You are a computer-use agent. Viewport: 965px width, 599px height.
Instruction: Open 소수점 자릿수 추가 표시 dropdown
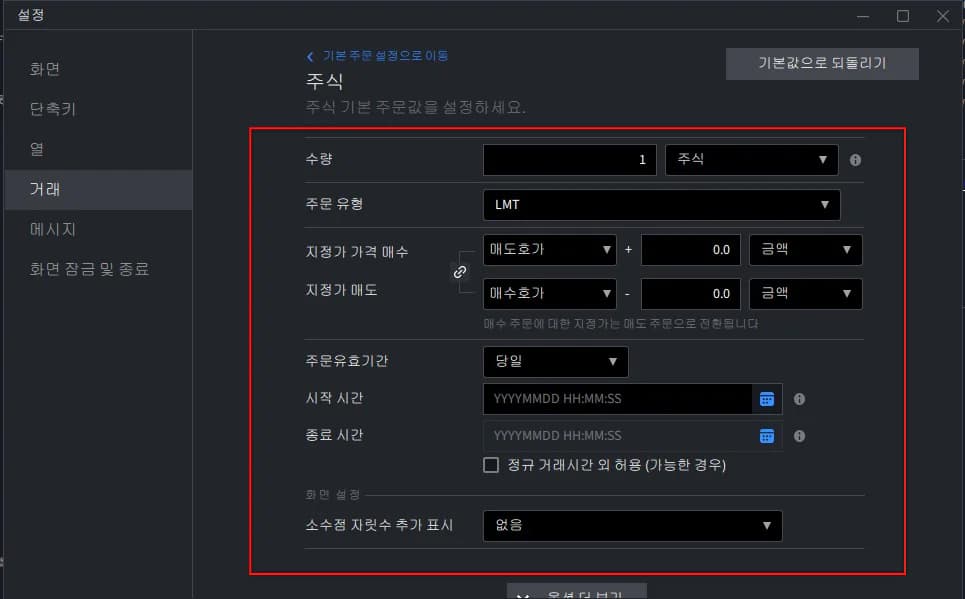[x=633, y=526]
